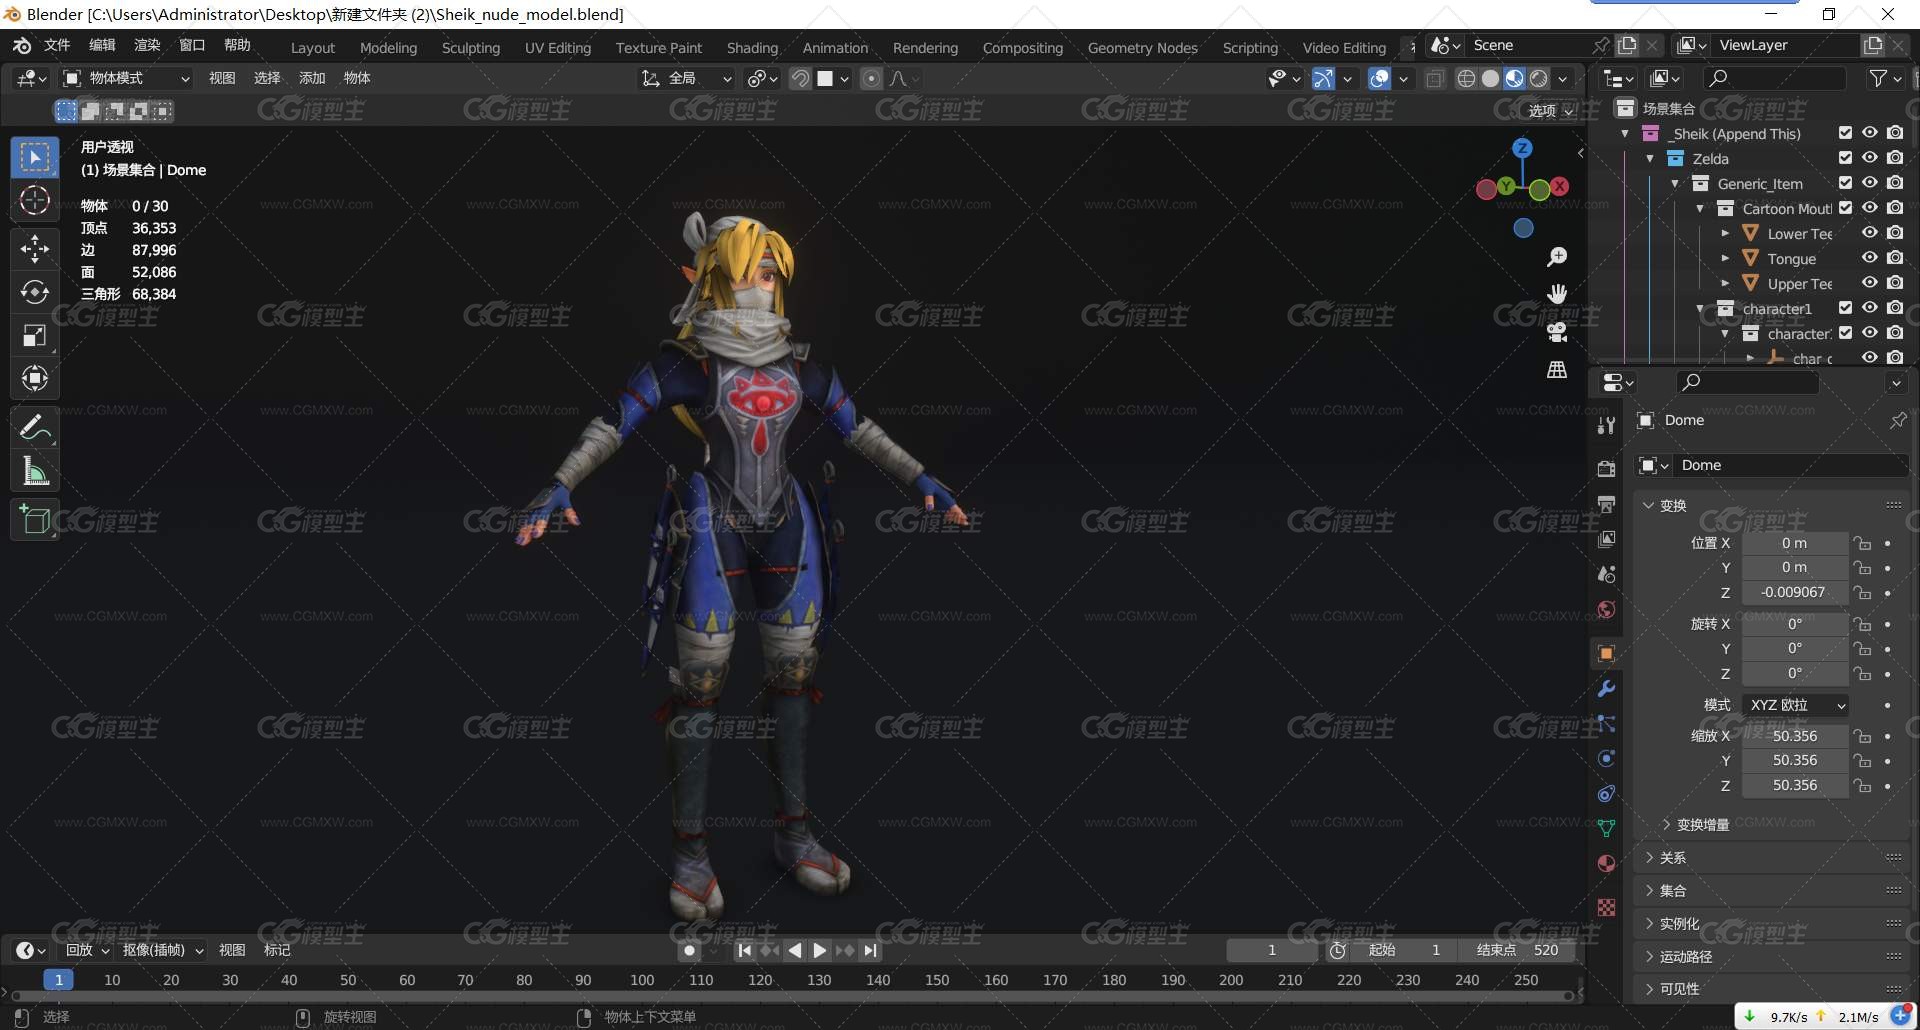Click the zoom view magnifier icon
This screenshot has width=1920, height=1030.
point(1557,258)
